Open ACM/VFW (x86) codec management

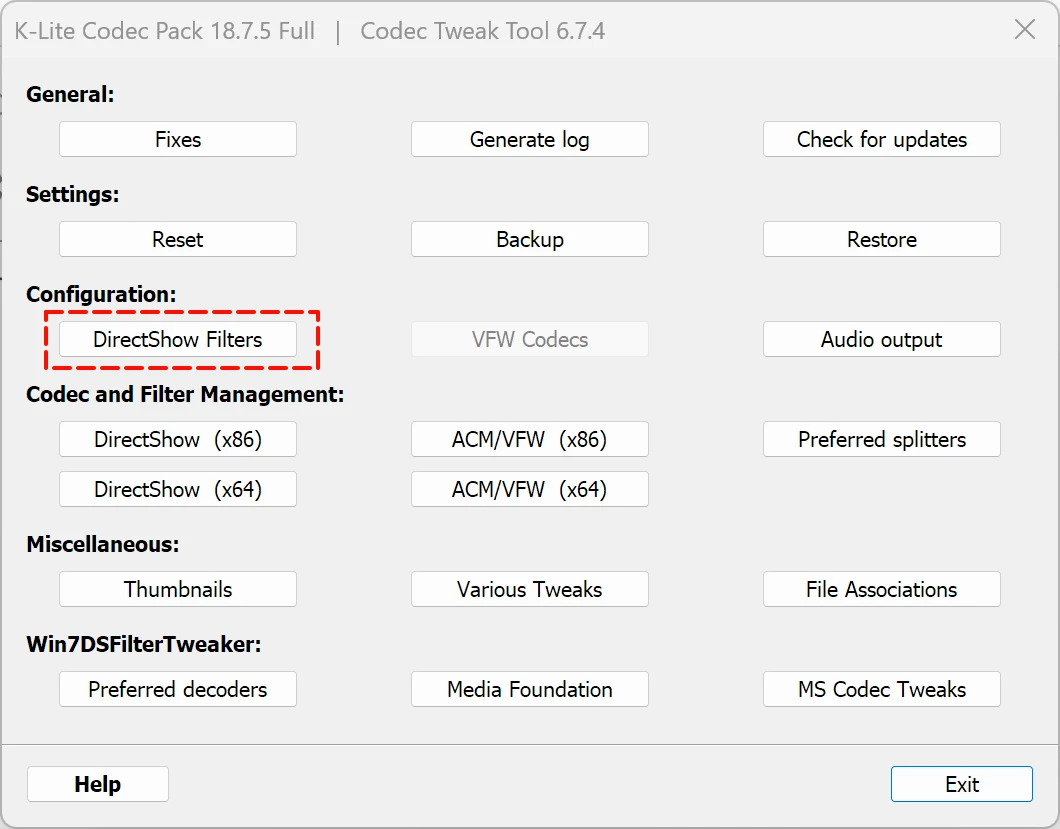[x=529, y=440]
